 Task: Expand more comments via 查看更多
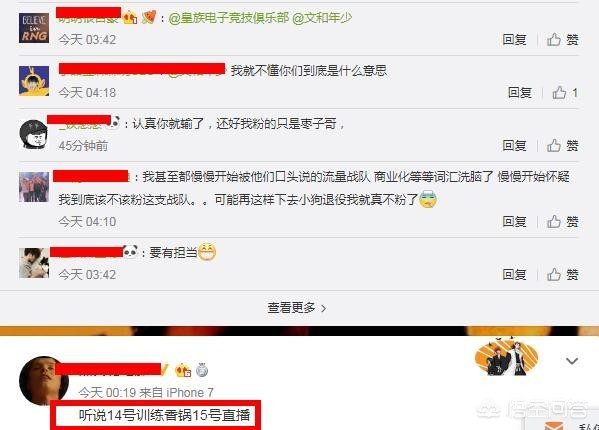point(297,308)
